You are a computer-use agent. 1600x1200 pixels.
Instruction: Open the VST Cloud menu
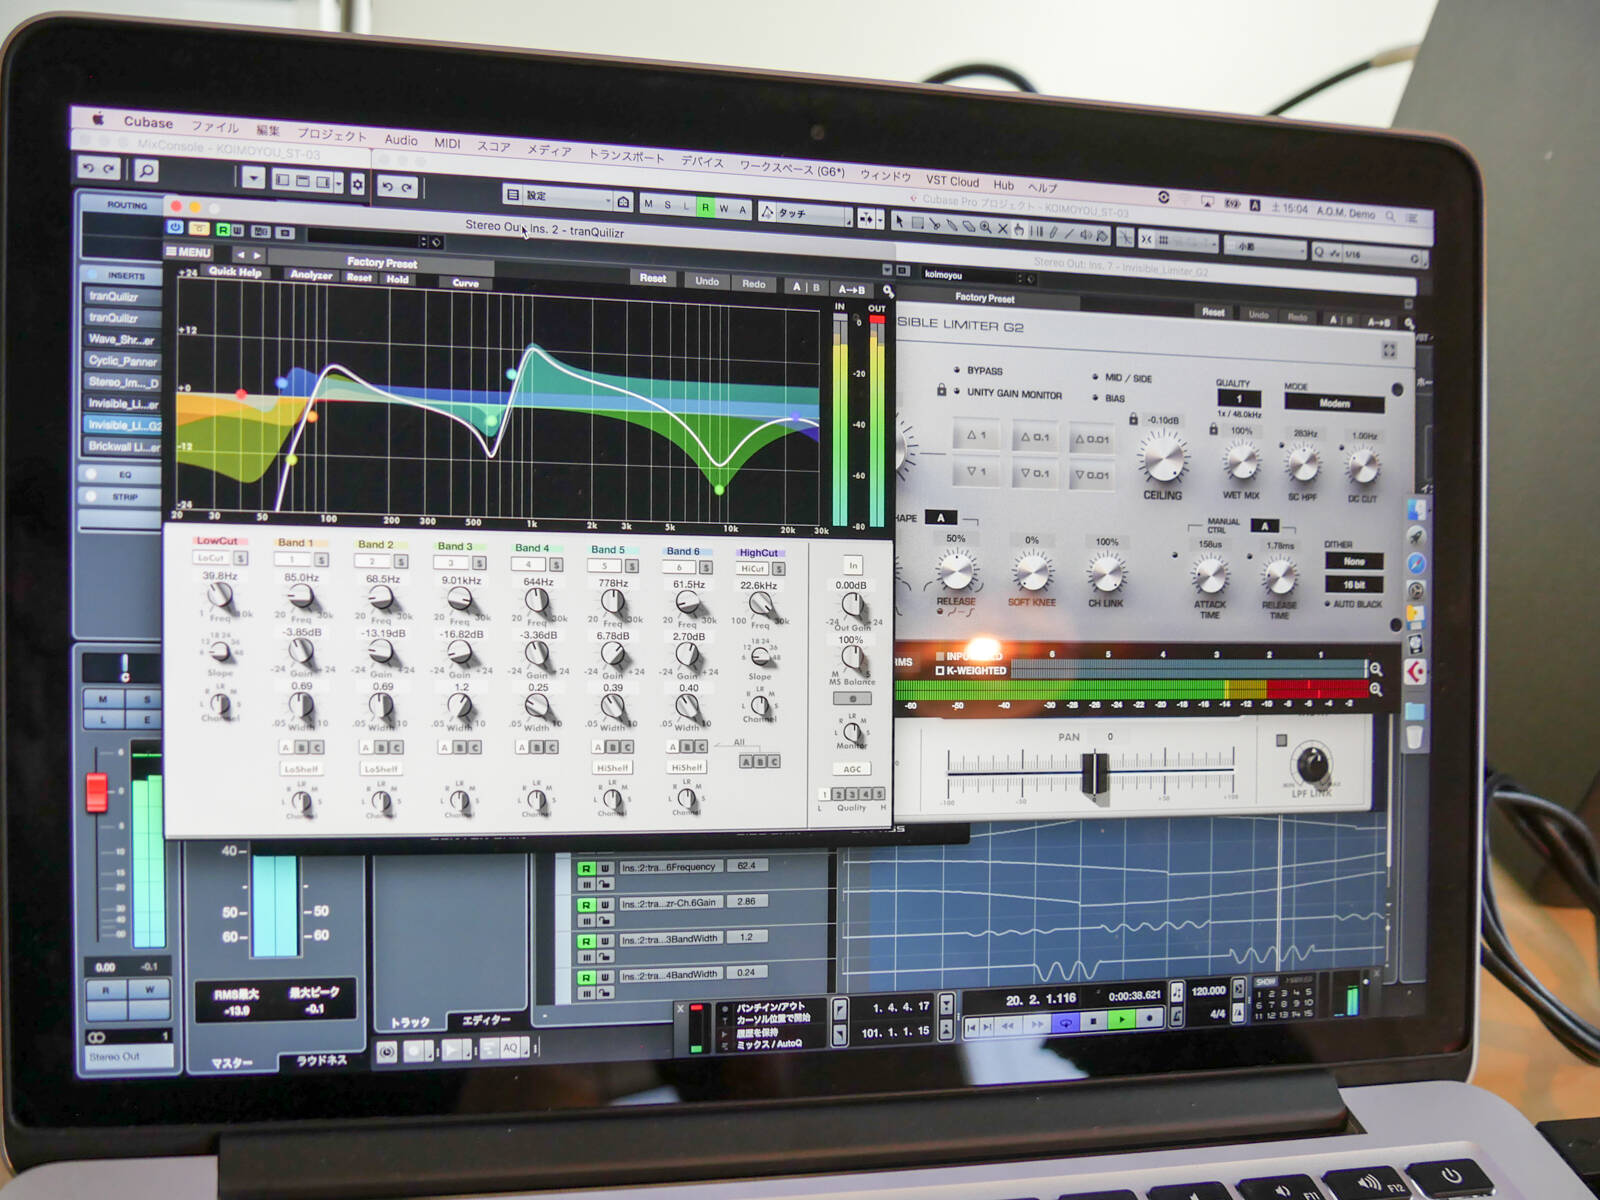(x=952, y=181)
